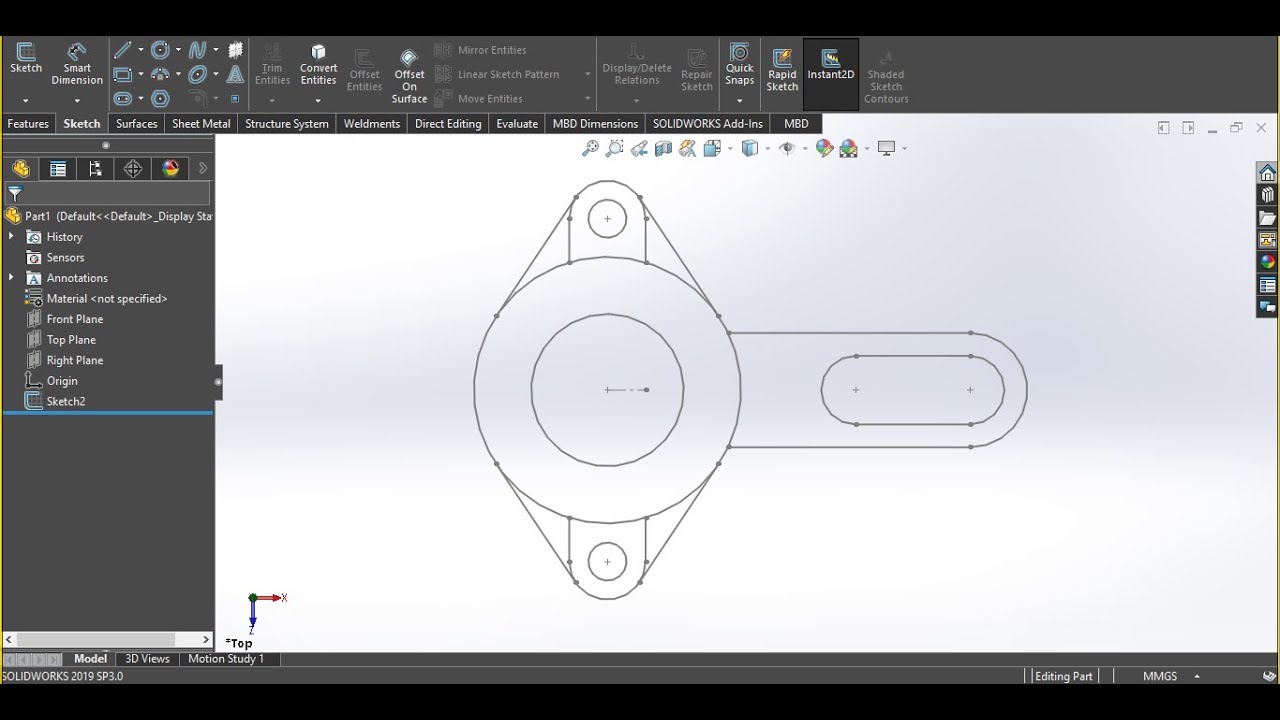
Task: Select the Polygon sketch tool
Action: (x=160, y=98)
